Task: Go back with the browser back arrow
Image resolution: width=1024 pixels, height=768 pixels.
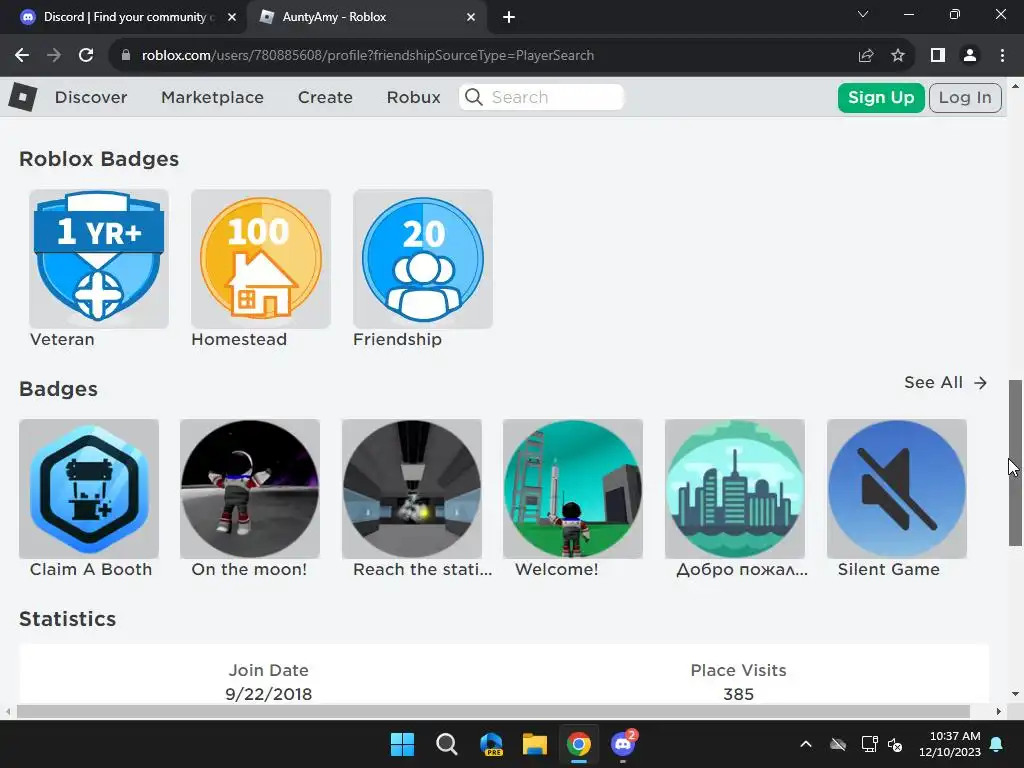Action: point(22,56)
